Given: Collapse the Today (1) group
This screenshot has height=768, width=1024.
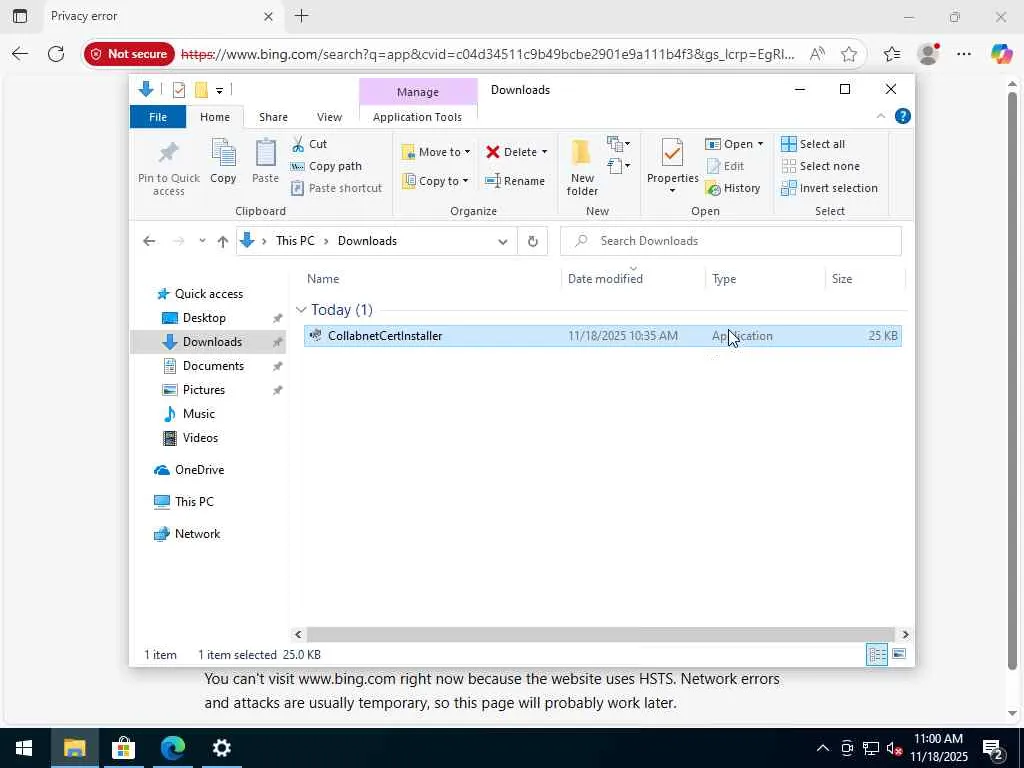Looking at the screenshot, I should [301, 310].
